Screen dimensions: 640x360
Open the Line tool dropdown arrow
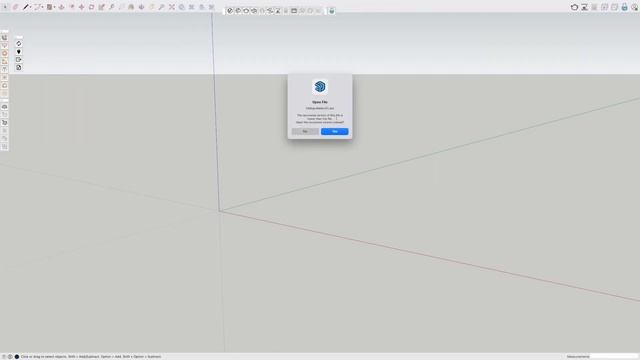coord(31,7)
